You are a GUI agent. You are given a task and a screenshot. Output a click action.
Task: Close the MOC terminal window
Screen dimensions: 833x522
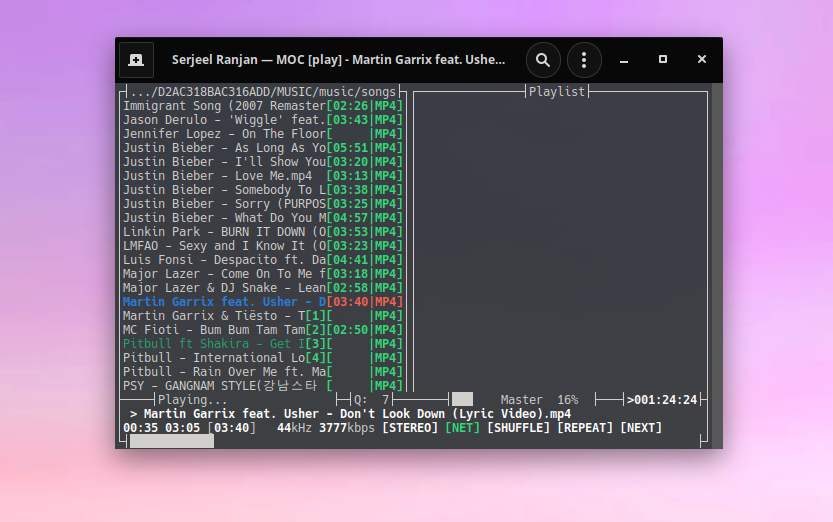click(702, 59)
